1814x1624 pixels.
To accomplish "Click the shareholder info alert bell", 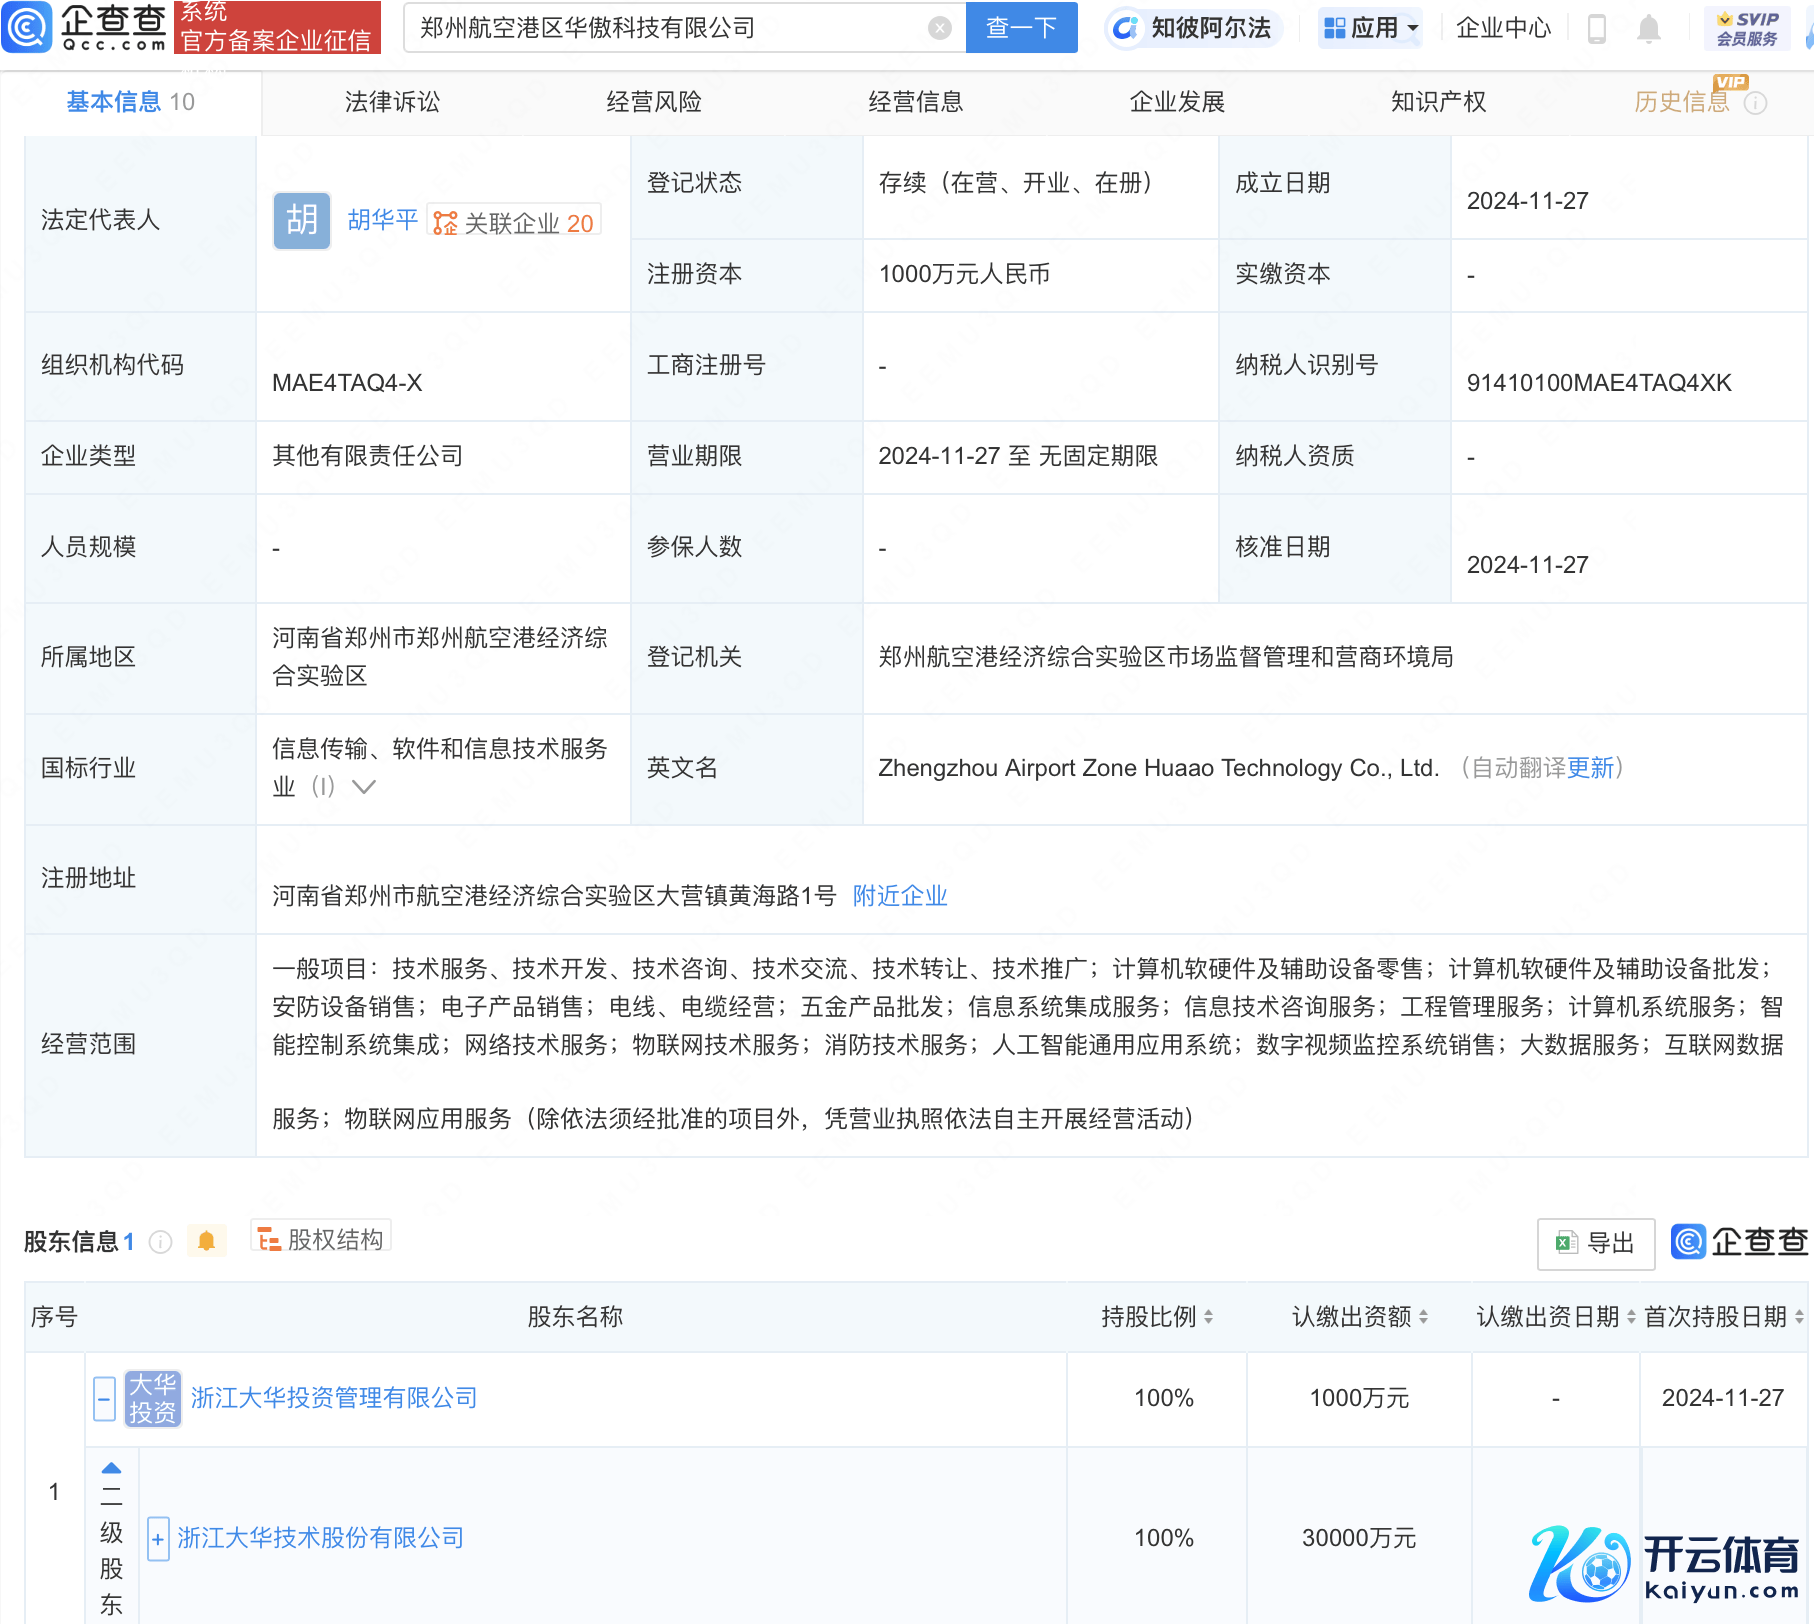I will click(x=207, y=1241).
